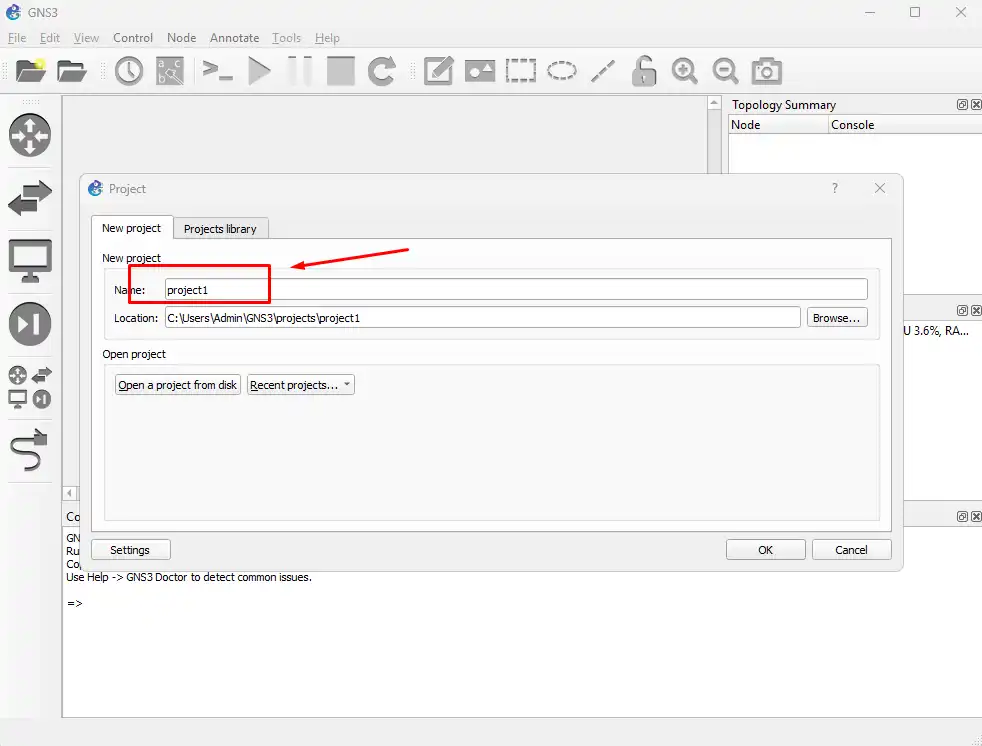Select the Insert a picture icon
Viewport: 982px width, 746px height.
480,71
